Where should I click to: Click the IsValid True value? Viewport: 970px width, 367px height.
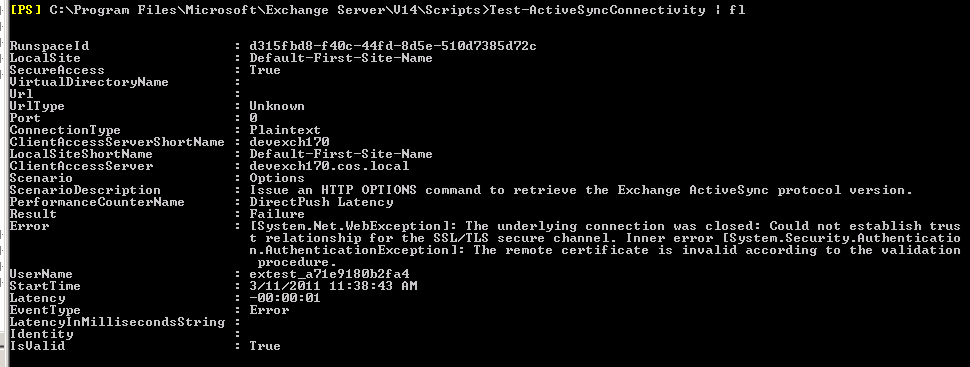[x=265, y=346]
